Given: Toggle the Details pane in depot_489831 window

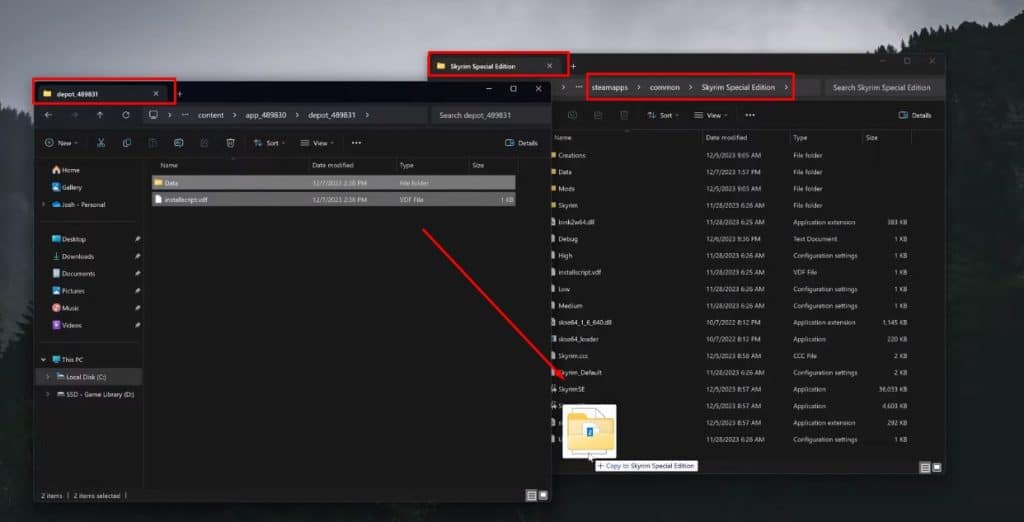Looking at the screenshot, I should [x=521, y=142].
